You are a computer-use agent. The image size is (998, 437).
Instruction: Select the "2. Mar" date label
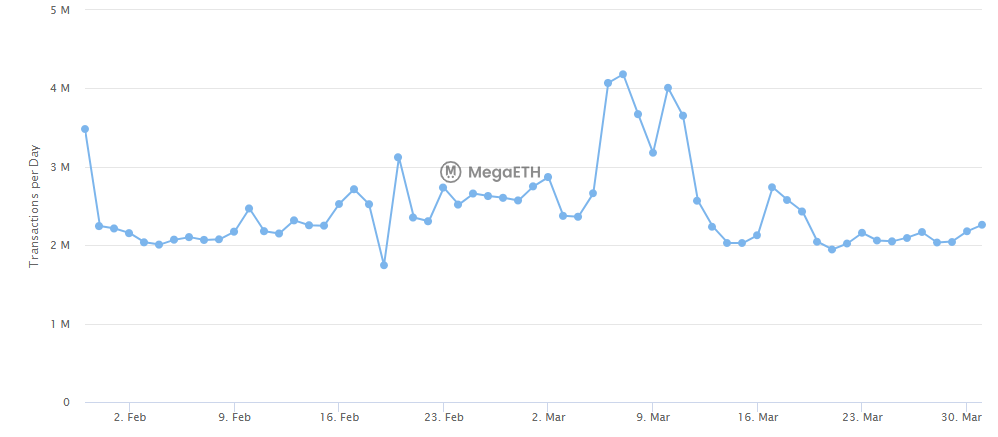[x=549, y=417]
